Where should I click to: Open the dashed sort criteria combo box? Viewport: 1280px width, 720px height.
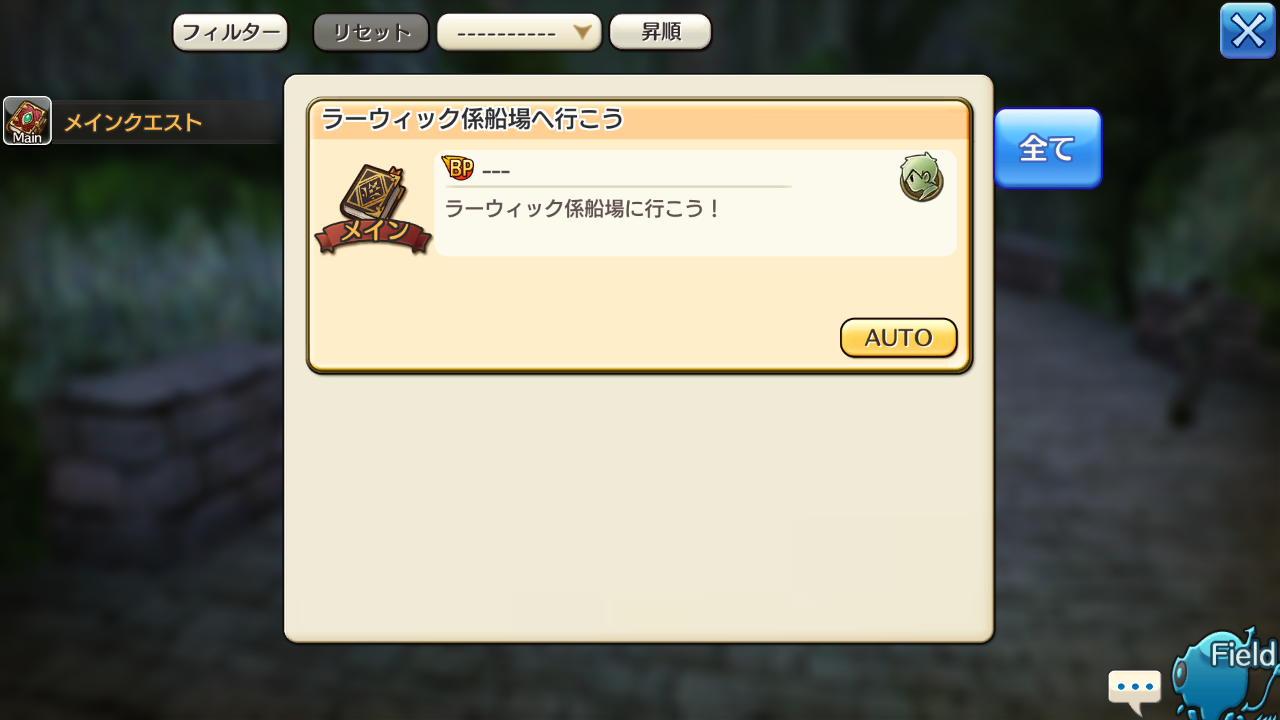click(519, 32)
